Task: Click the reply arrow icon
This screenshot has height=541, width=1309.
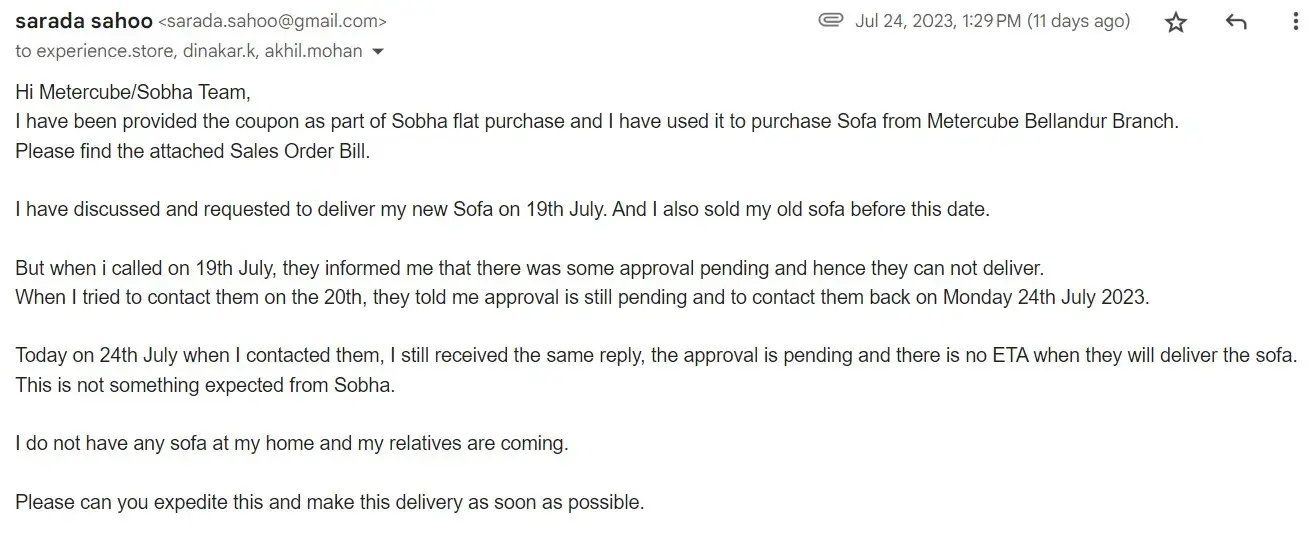Action: [1236, 22]
